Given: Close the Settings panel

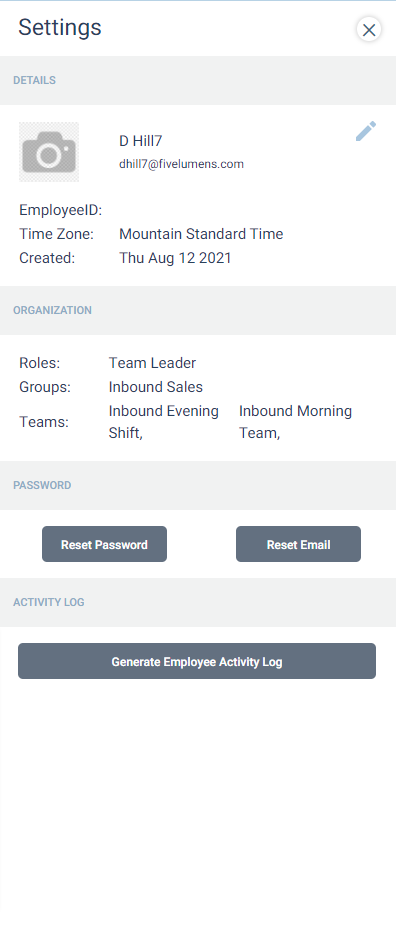Looking at the screenshot, I should pyautogui.click(x=369, y=29).
